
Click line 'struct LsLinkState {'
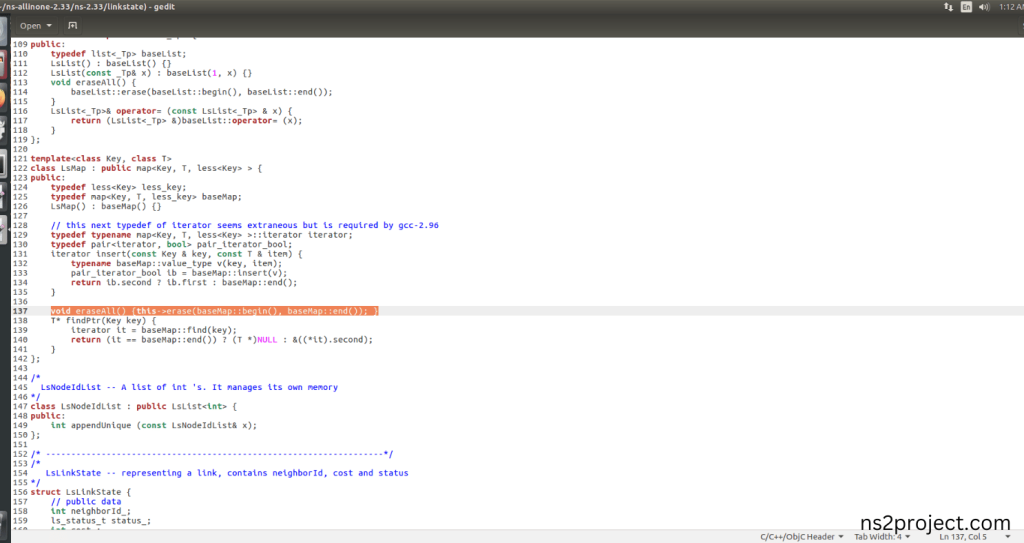pos(80,491)
